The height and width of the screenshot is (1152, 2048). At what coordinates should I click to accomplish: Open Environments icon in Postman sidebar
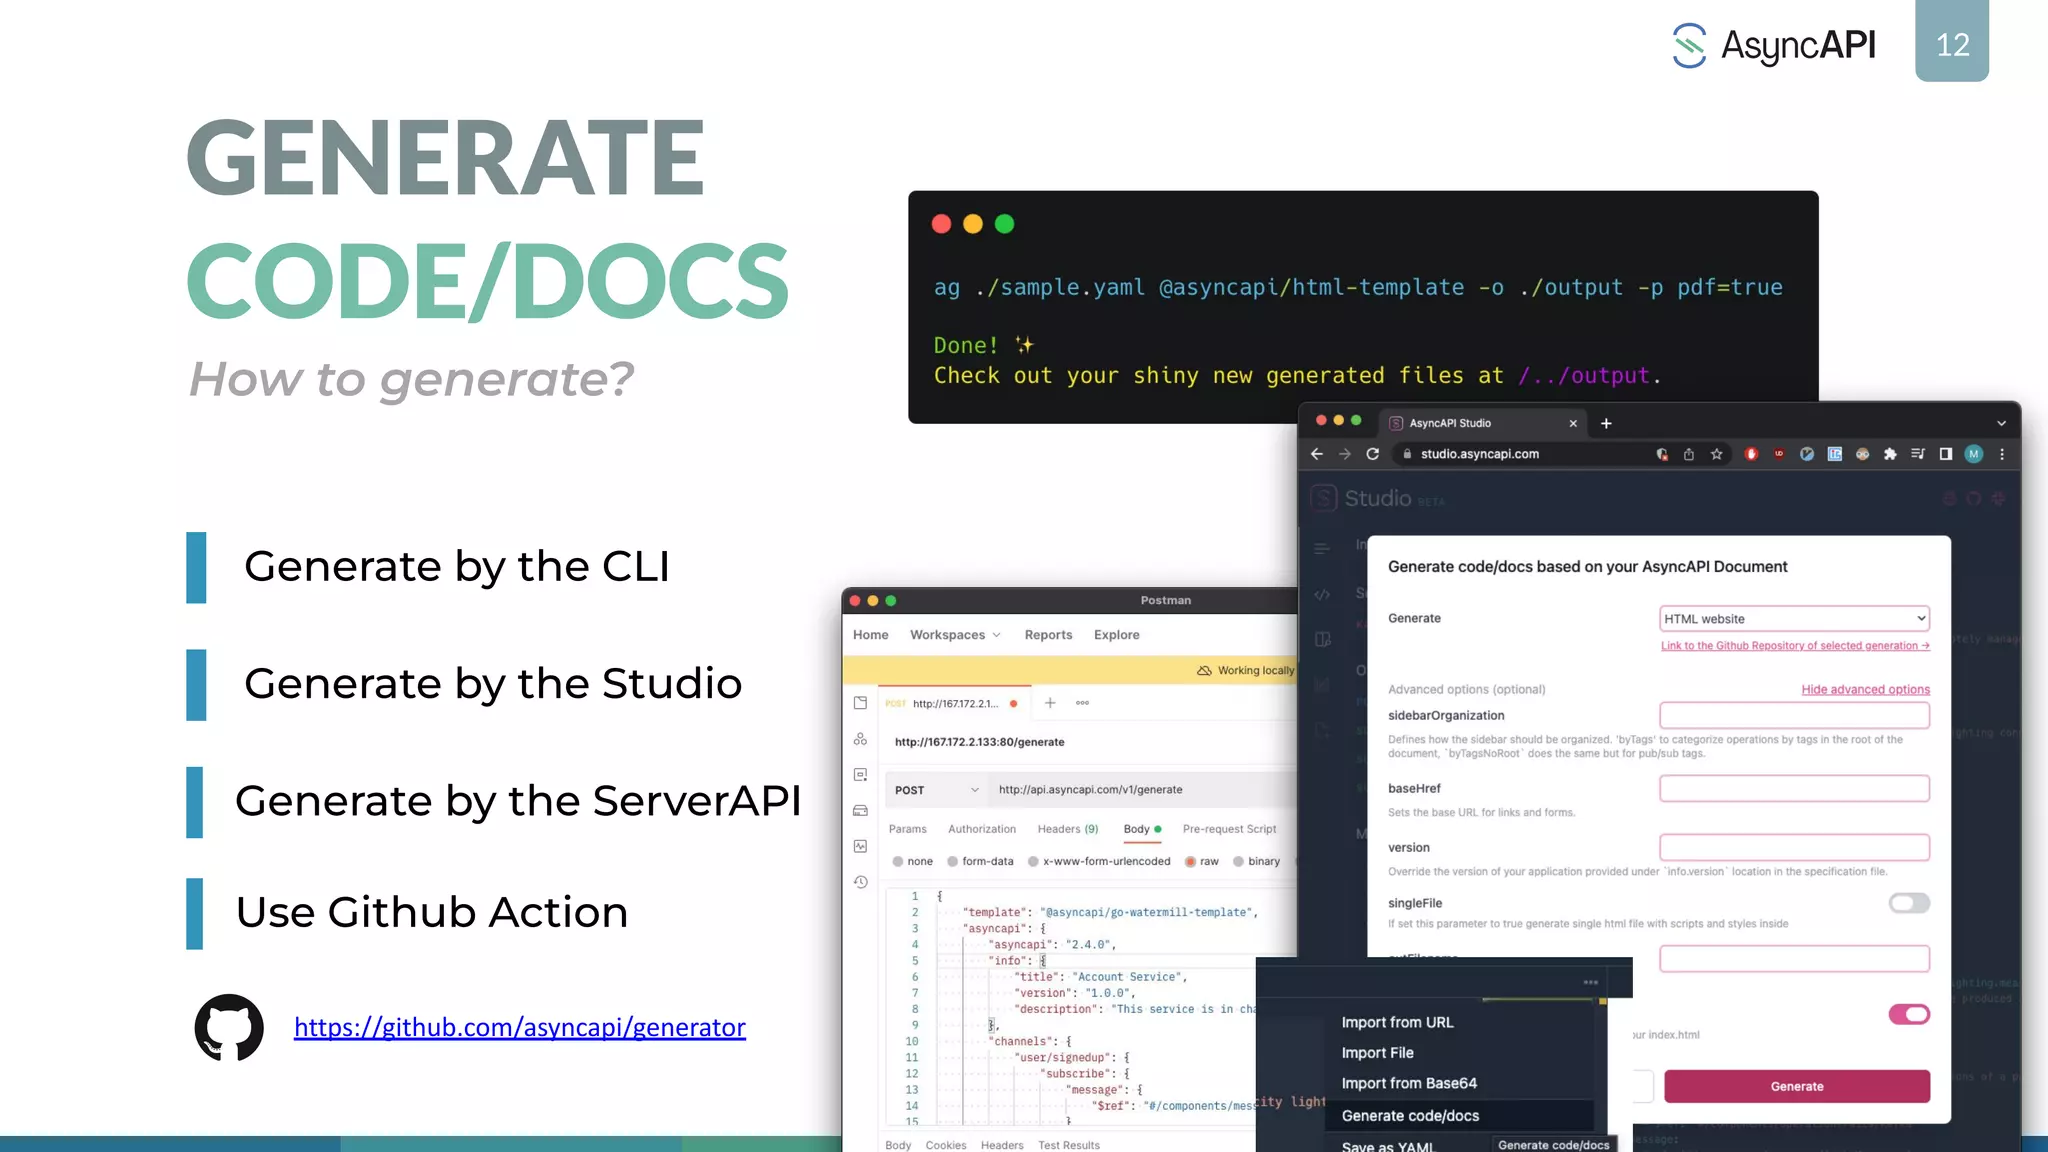[860, 775]
